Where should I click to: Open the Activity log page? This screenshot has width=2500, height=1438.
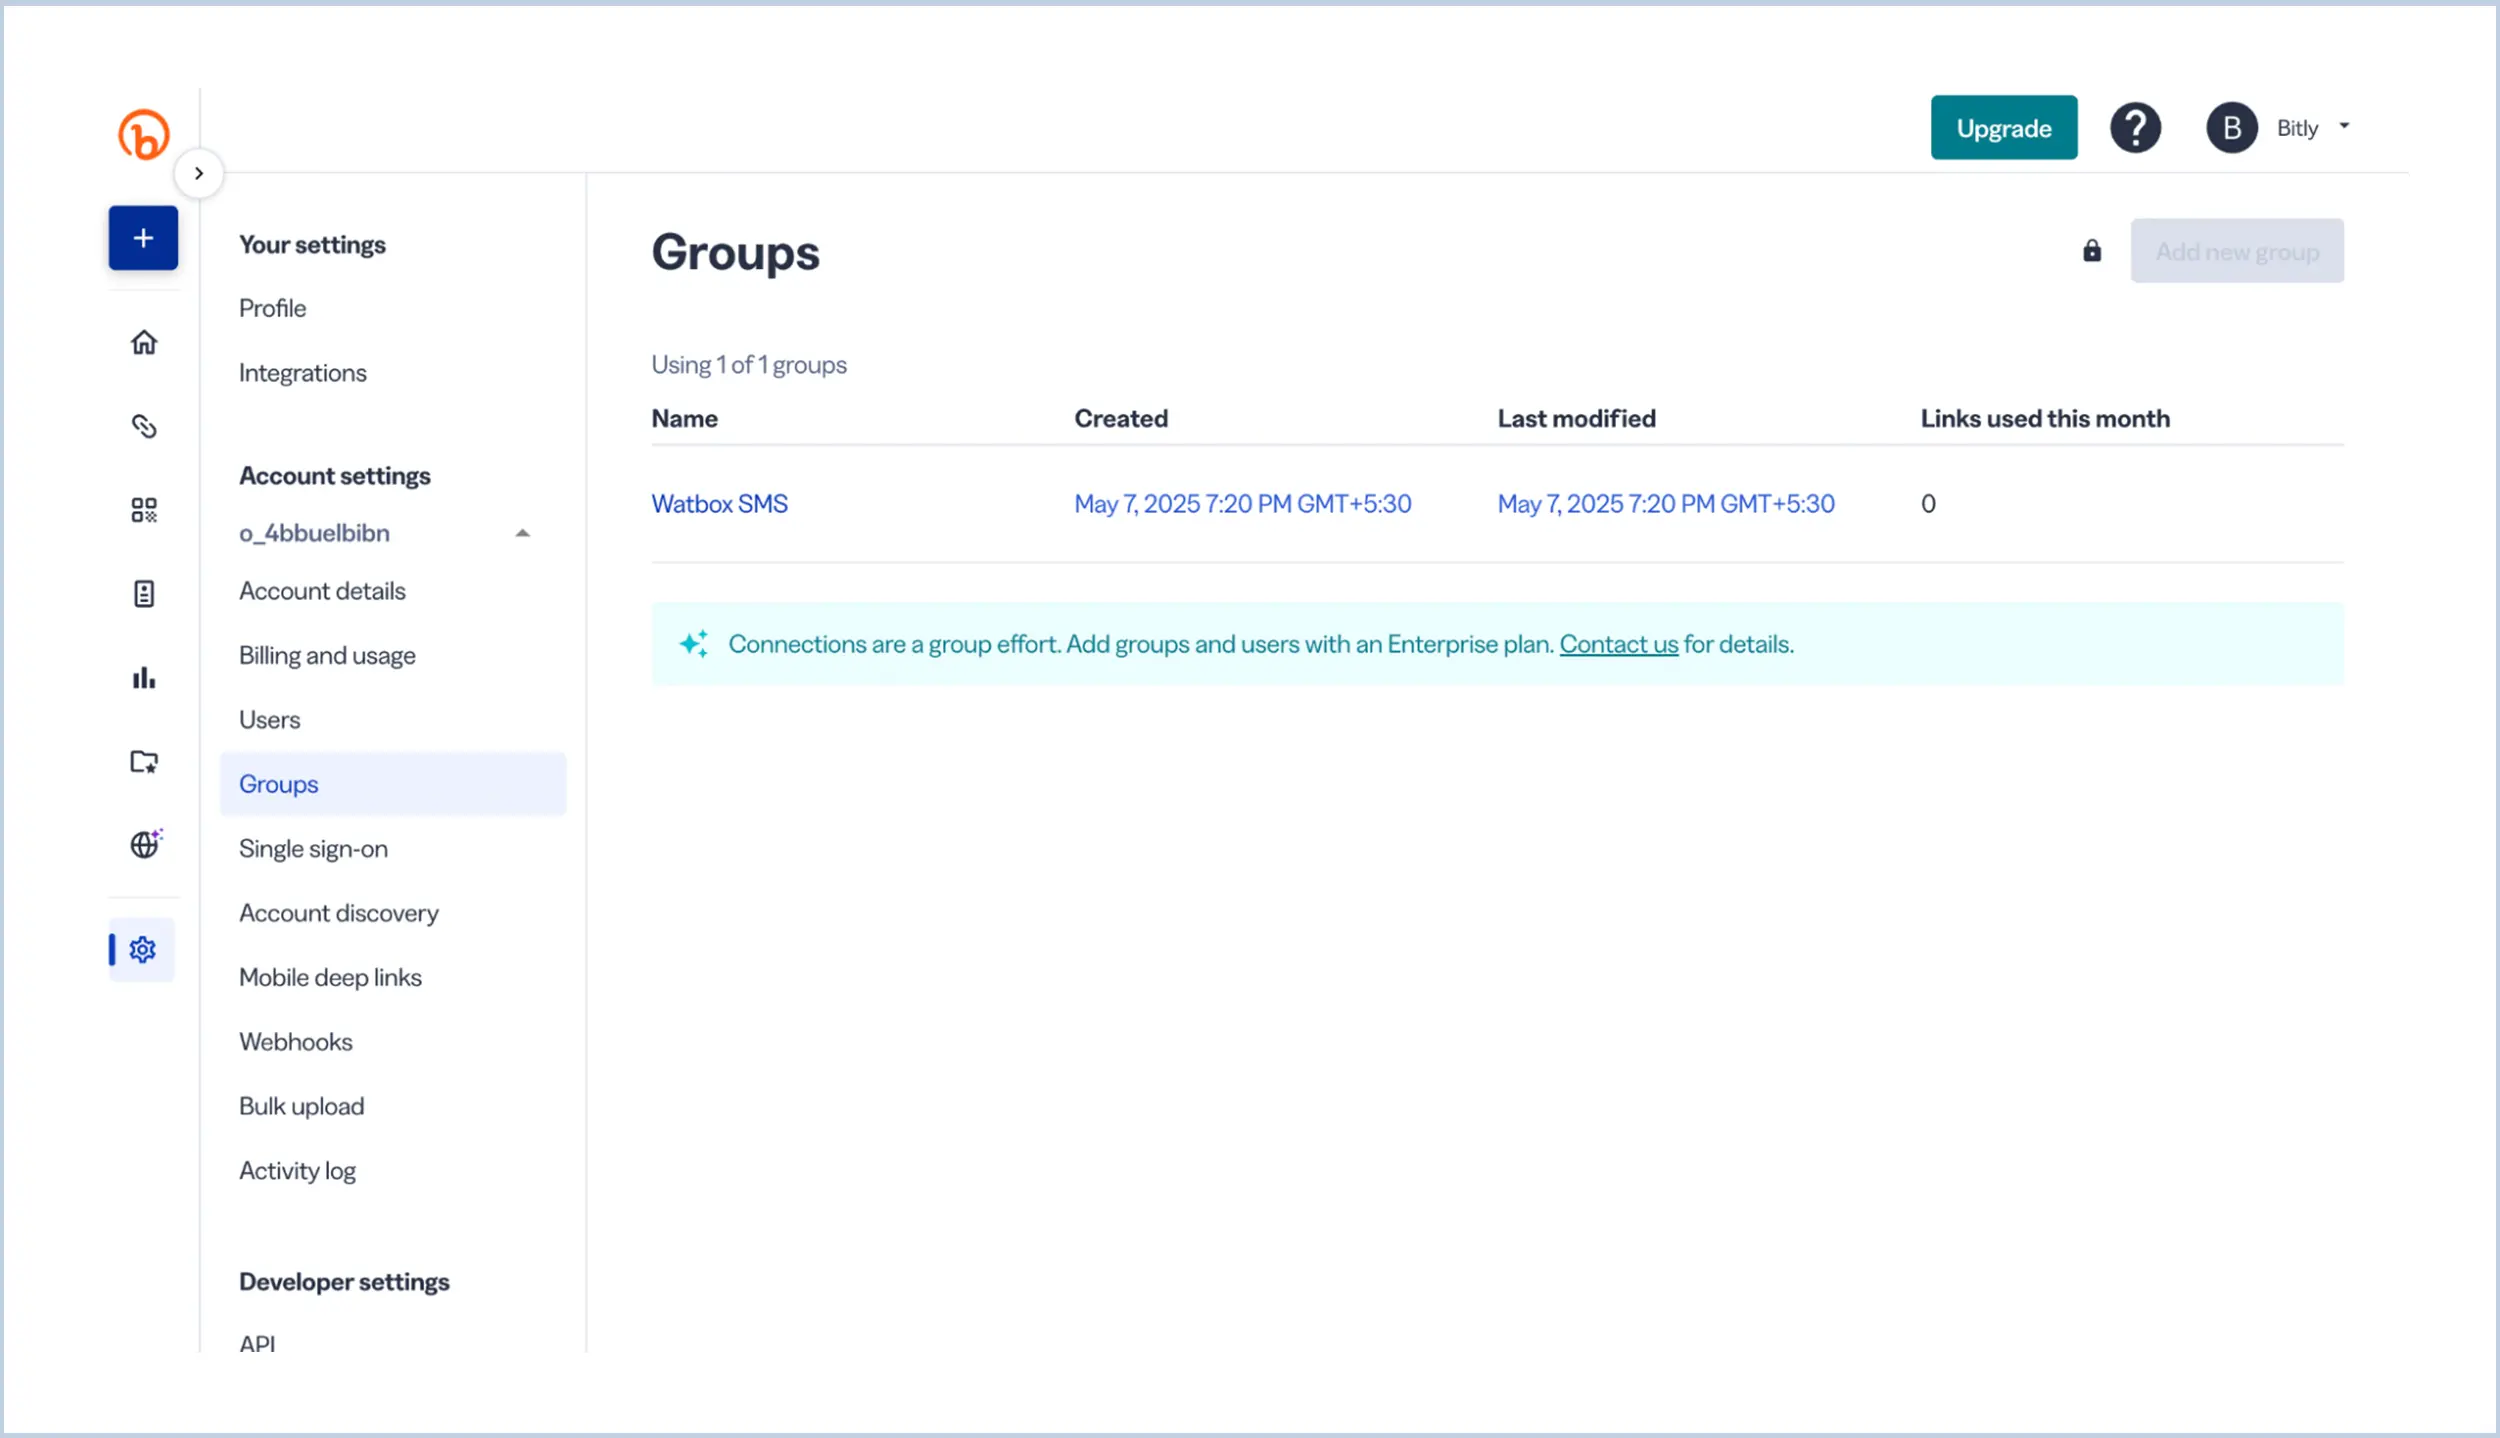pos(297,1171)
